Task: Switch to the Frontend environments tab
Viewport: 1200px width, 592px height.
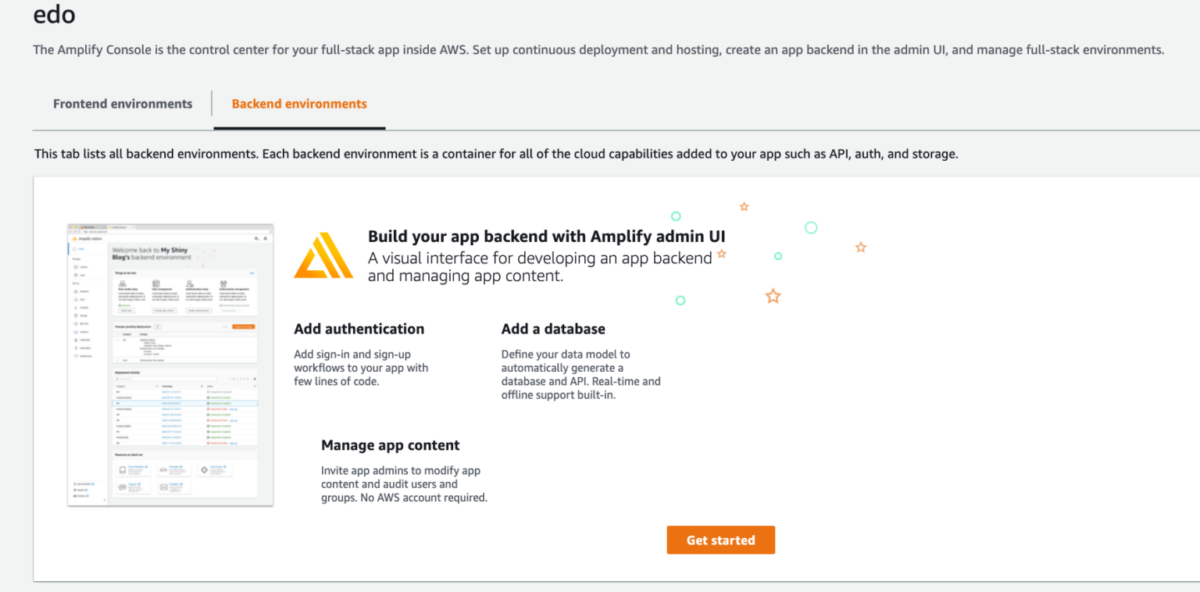Action: (x=122, y=104)
